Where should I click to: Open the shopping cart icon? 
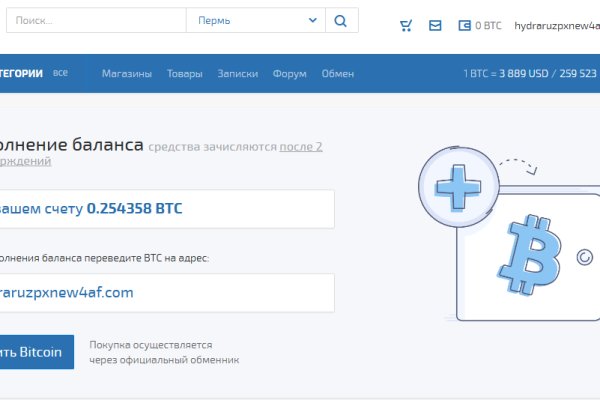405,26
